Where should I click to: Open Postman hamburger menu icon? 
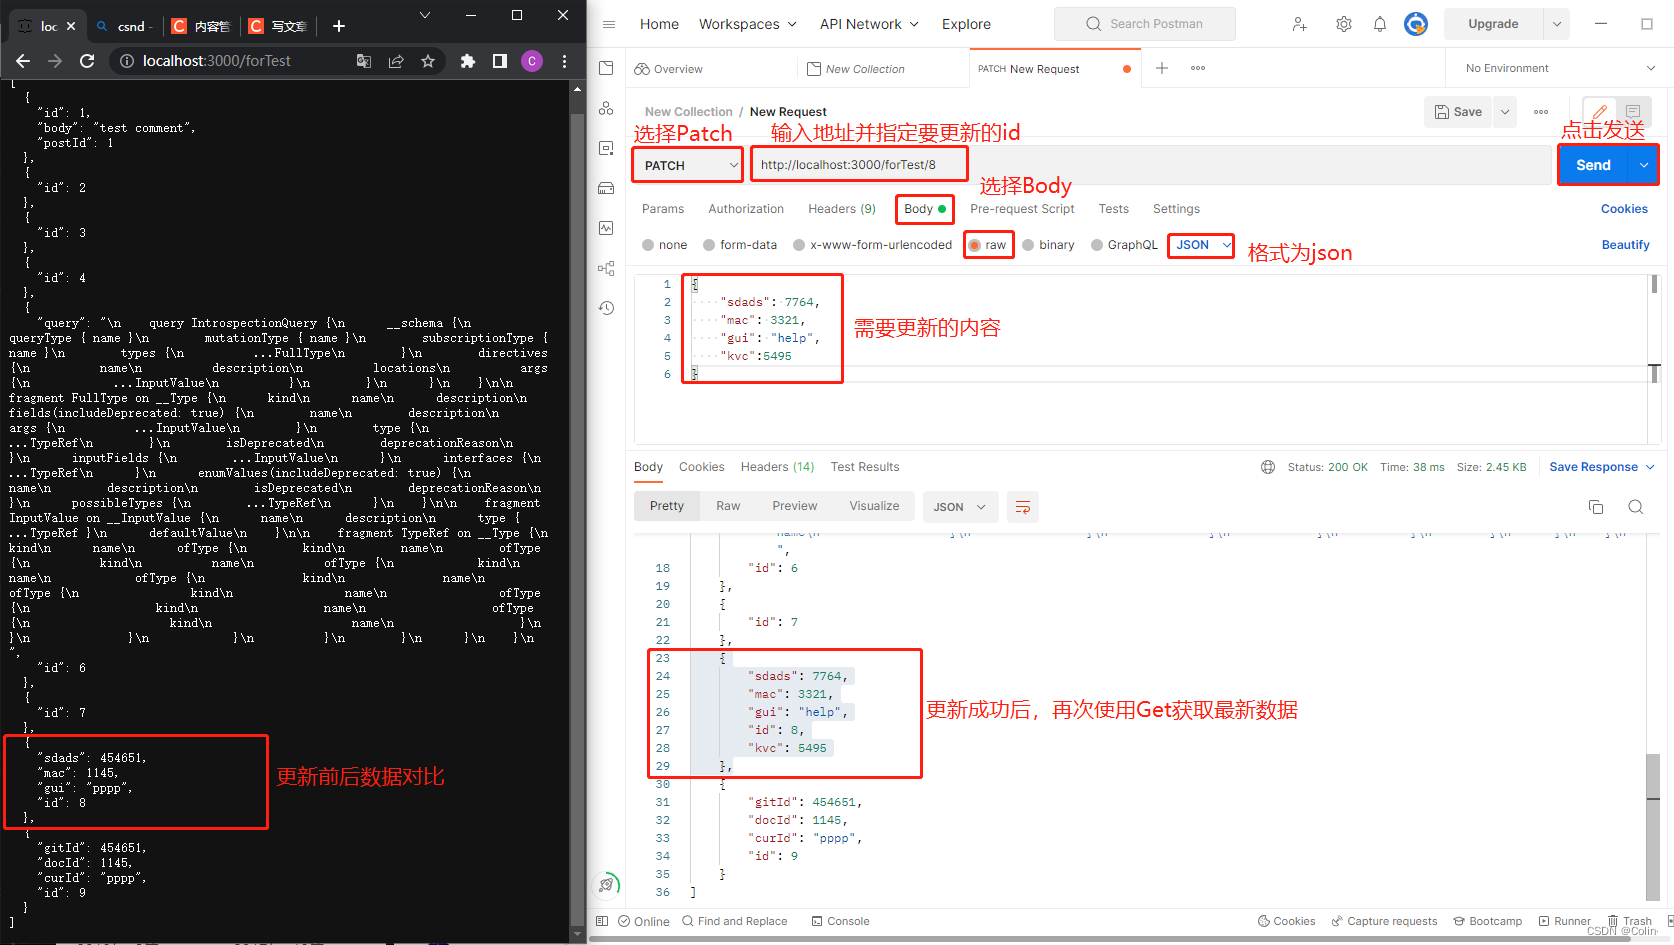(608, 24)
